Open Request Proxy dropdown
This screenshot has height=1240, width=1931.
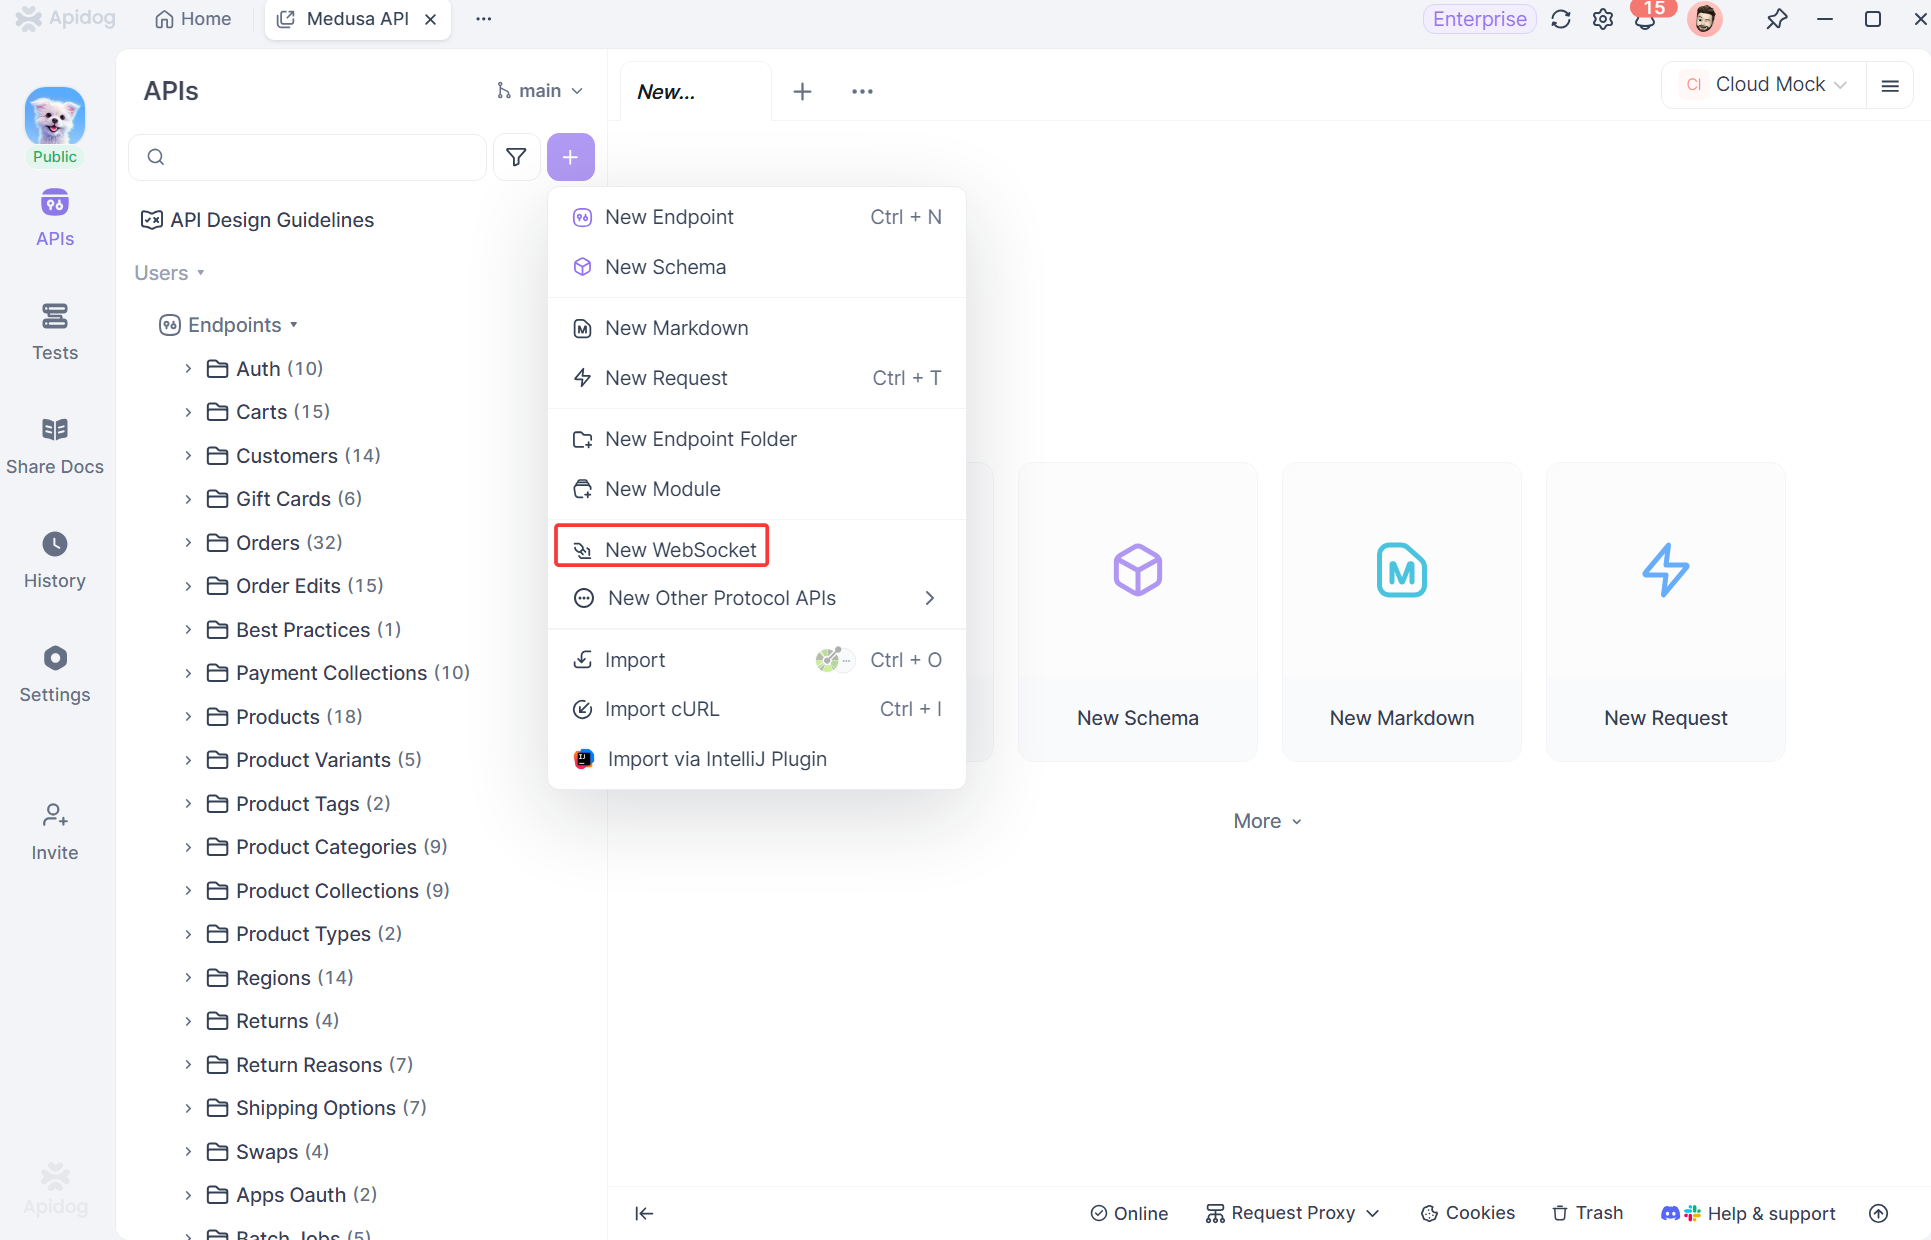[x=1292, y=1213]
